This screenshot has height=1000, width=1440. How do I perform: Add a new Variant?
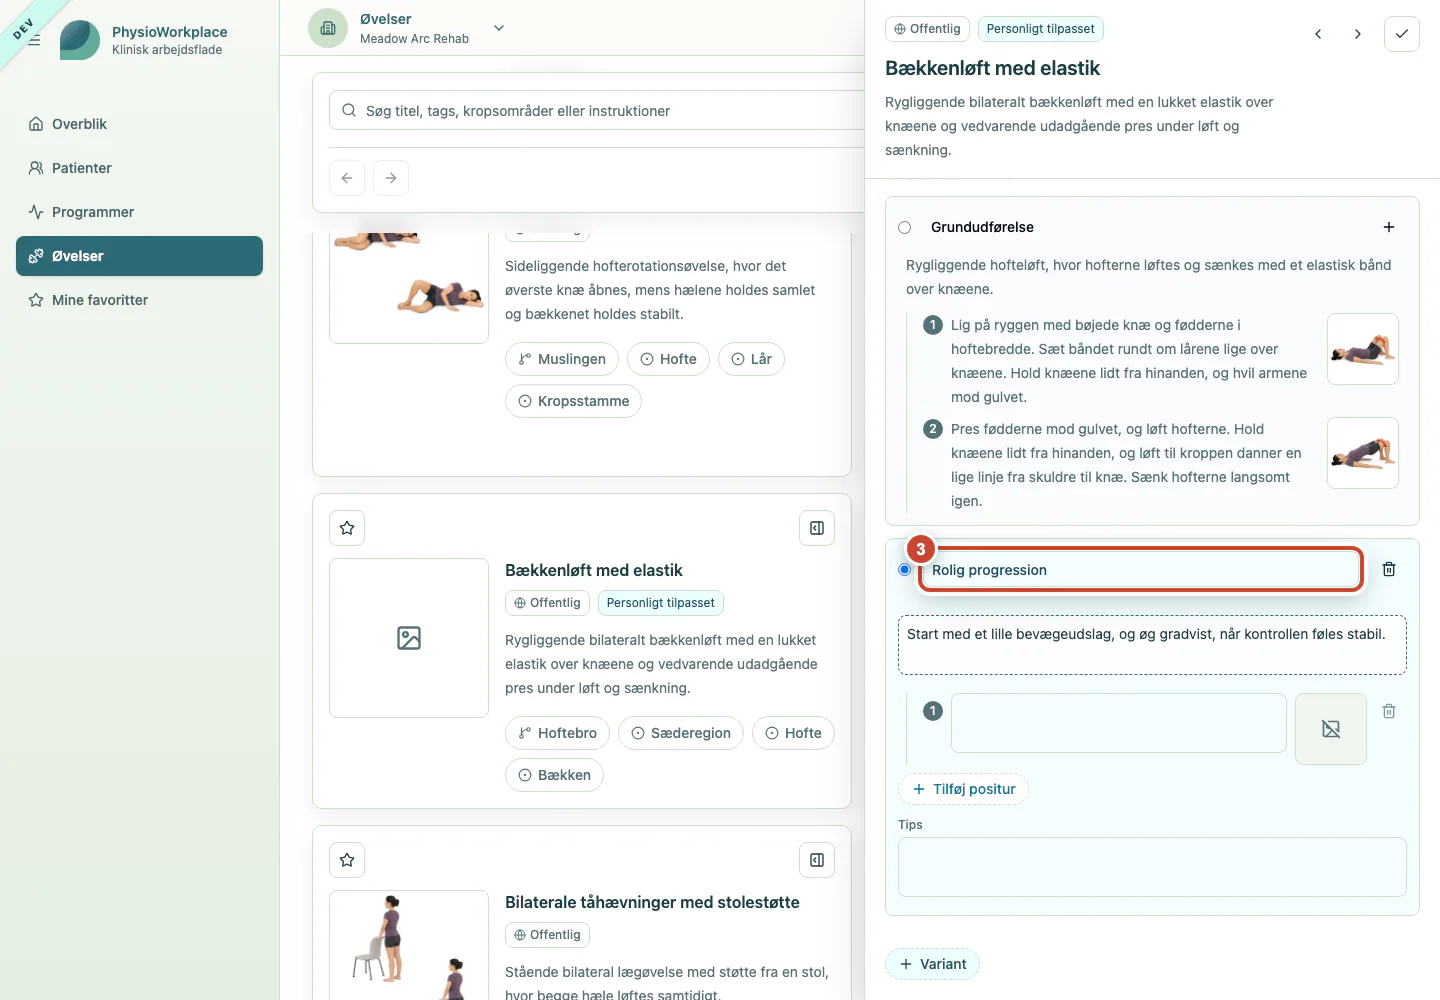click(x=932, y=964)
